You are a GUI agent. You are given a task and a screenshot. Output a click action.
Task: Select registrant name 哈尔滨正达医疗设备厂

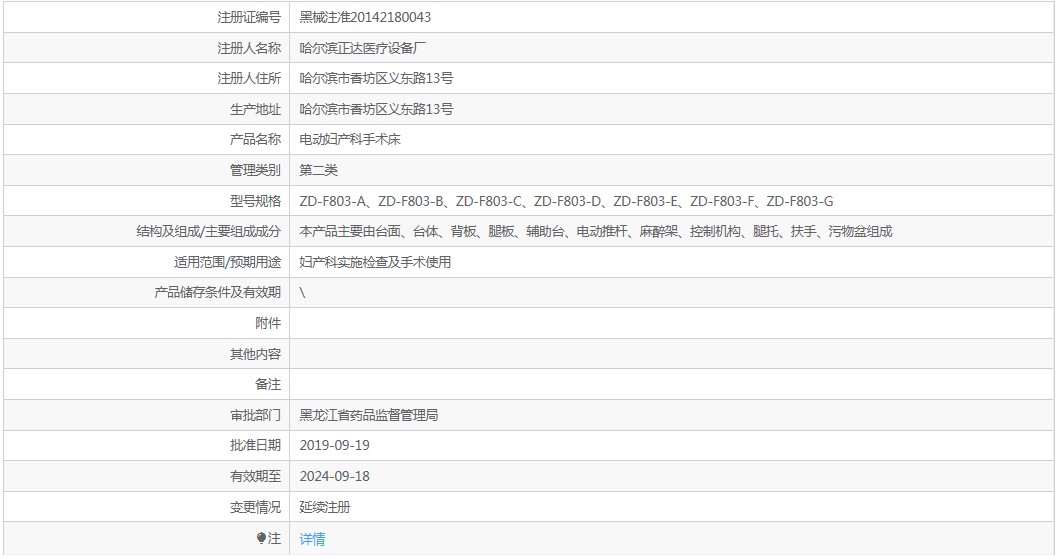[x=363, y=48]
